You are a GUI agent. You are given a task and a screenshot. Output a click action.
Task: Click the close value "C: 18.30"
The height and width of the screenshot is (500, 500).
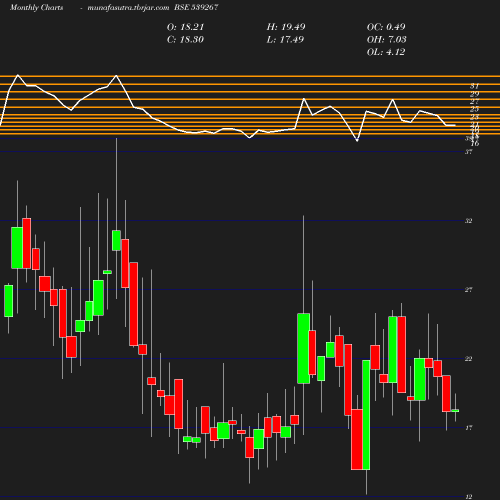(185, 39)
